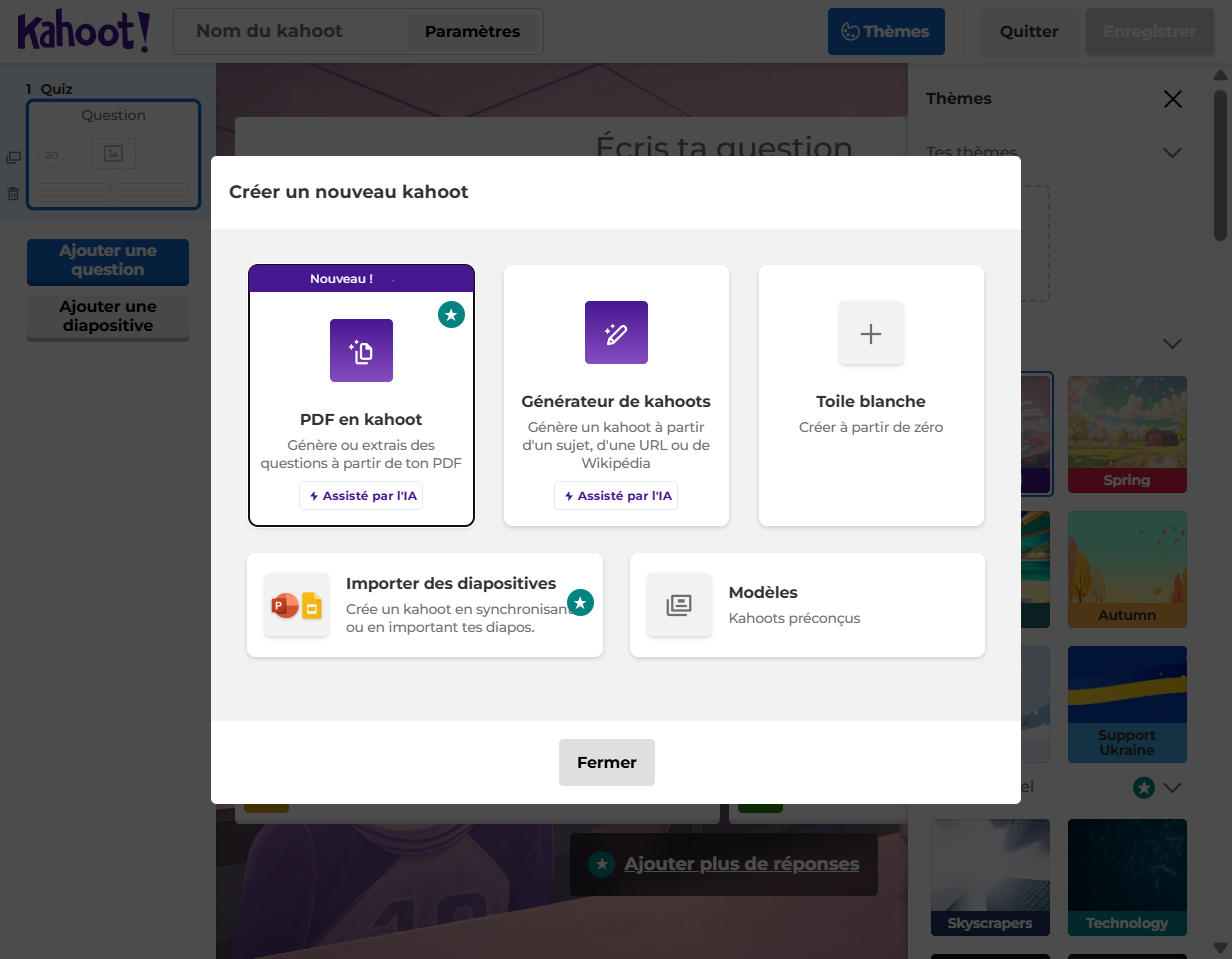Viewport: 1232px width, 959px height.
Task: Expand the premium themes section chevron
Action: click(1173, 788)
